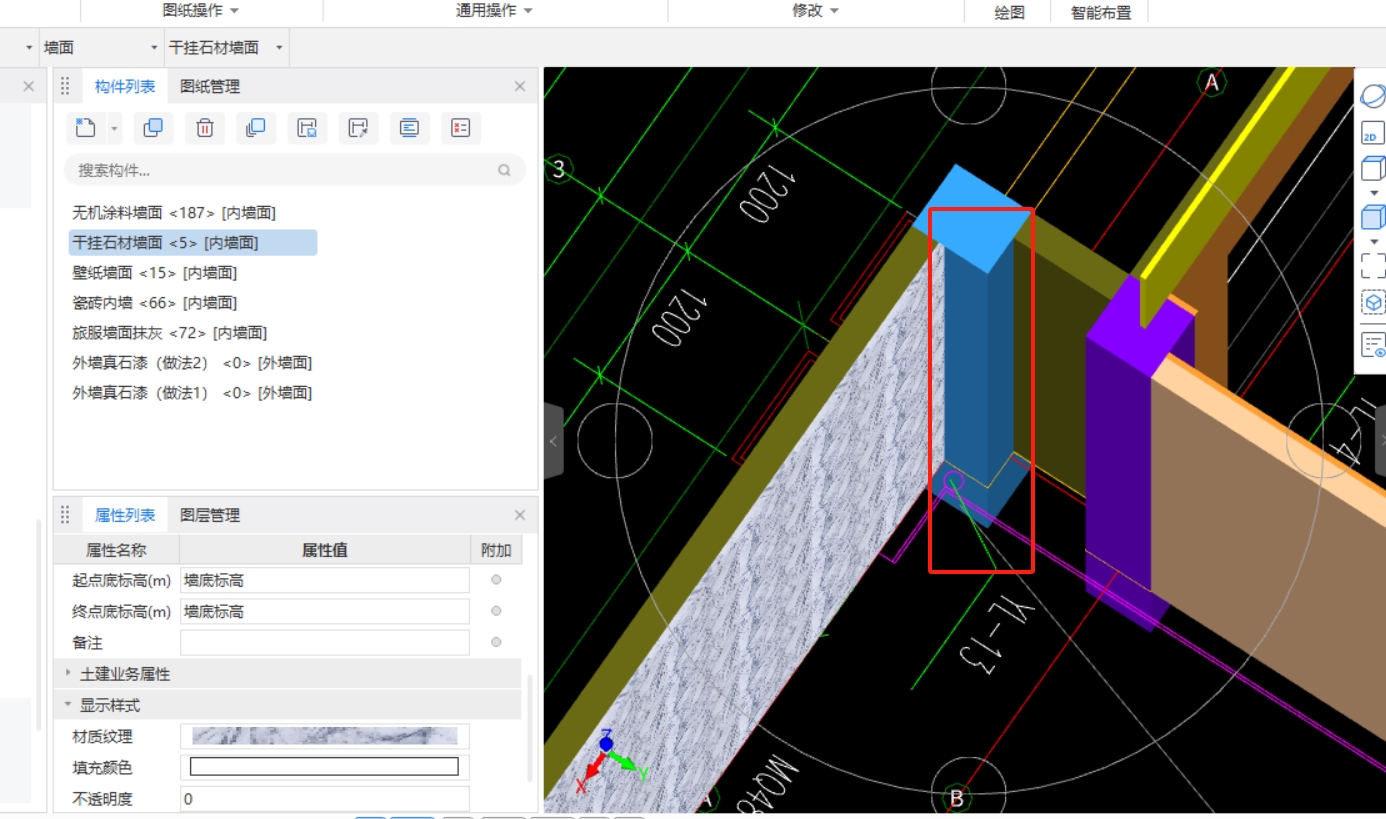Switch to the 属性列表 tab
The width and height of the screenshot is (1386, 819).
pos(125,516)
